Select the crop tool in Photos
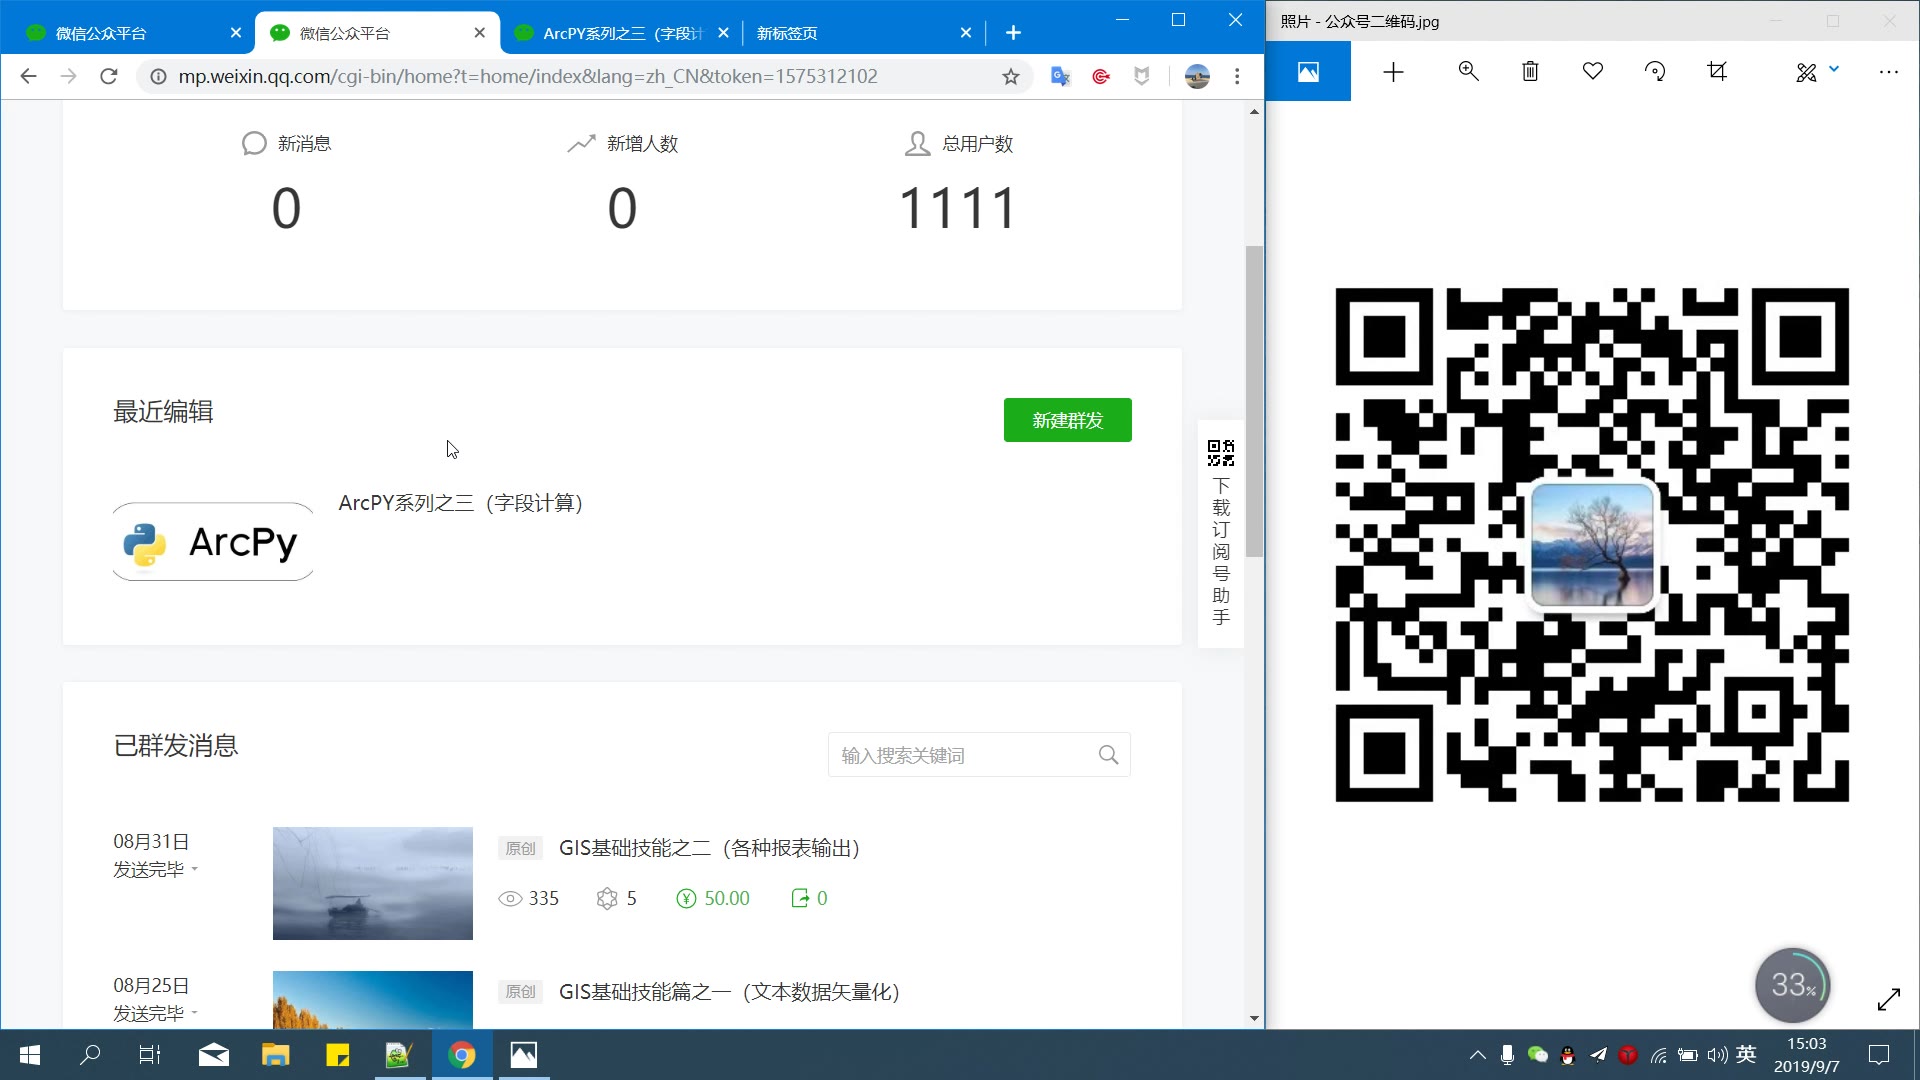Image resolution: width=1920 pixels, height=1080 pixels. 1717,71
